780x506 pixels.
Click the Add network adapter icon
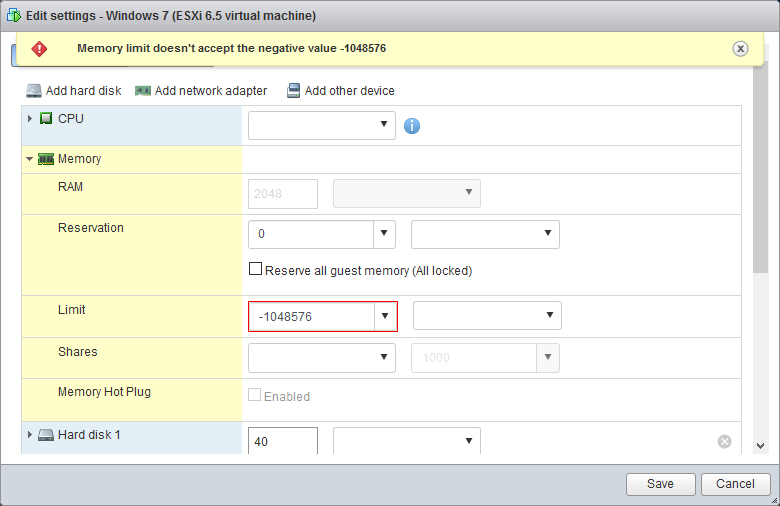point(143,91)
